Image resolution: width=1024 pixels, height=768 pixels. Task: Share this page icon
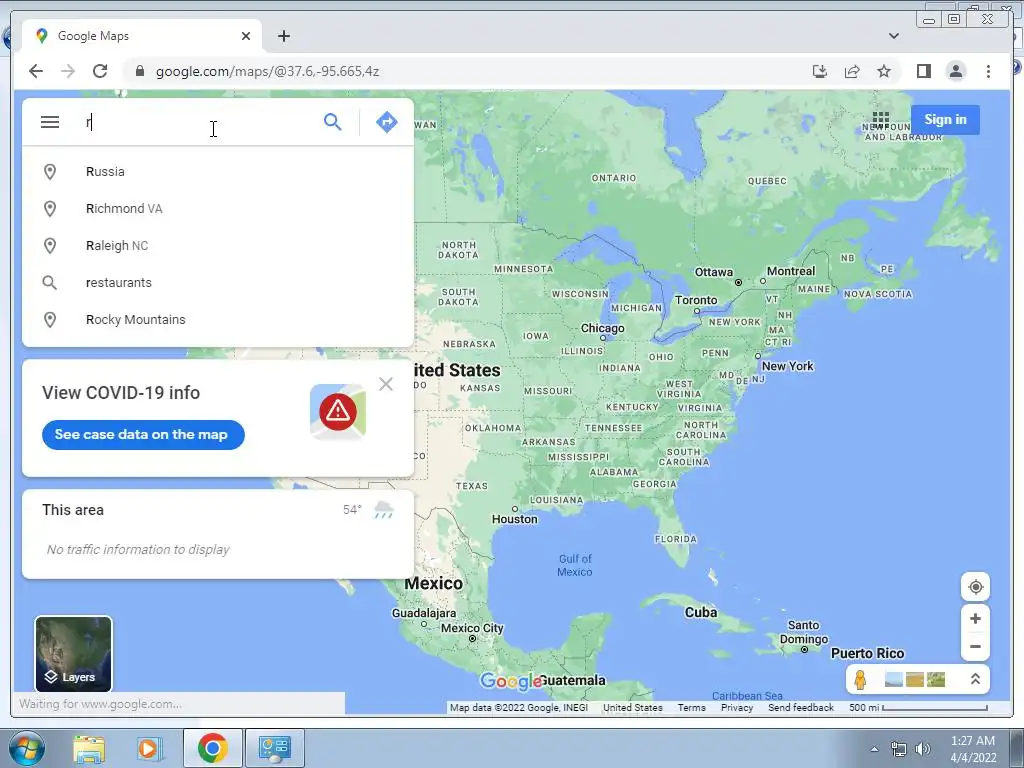tap(852, 71)
